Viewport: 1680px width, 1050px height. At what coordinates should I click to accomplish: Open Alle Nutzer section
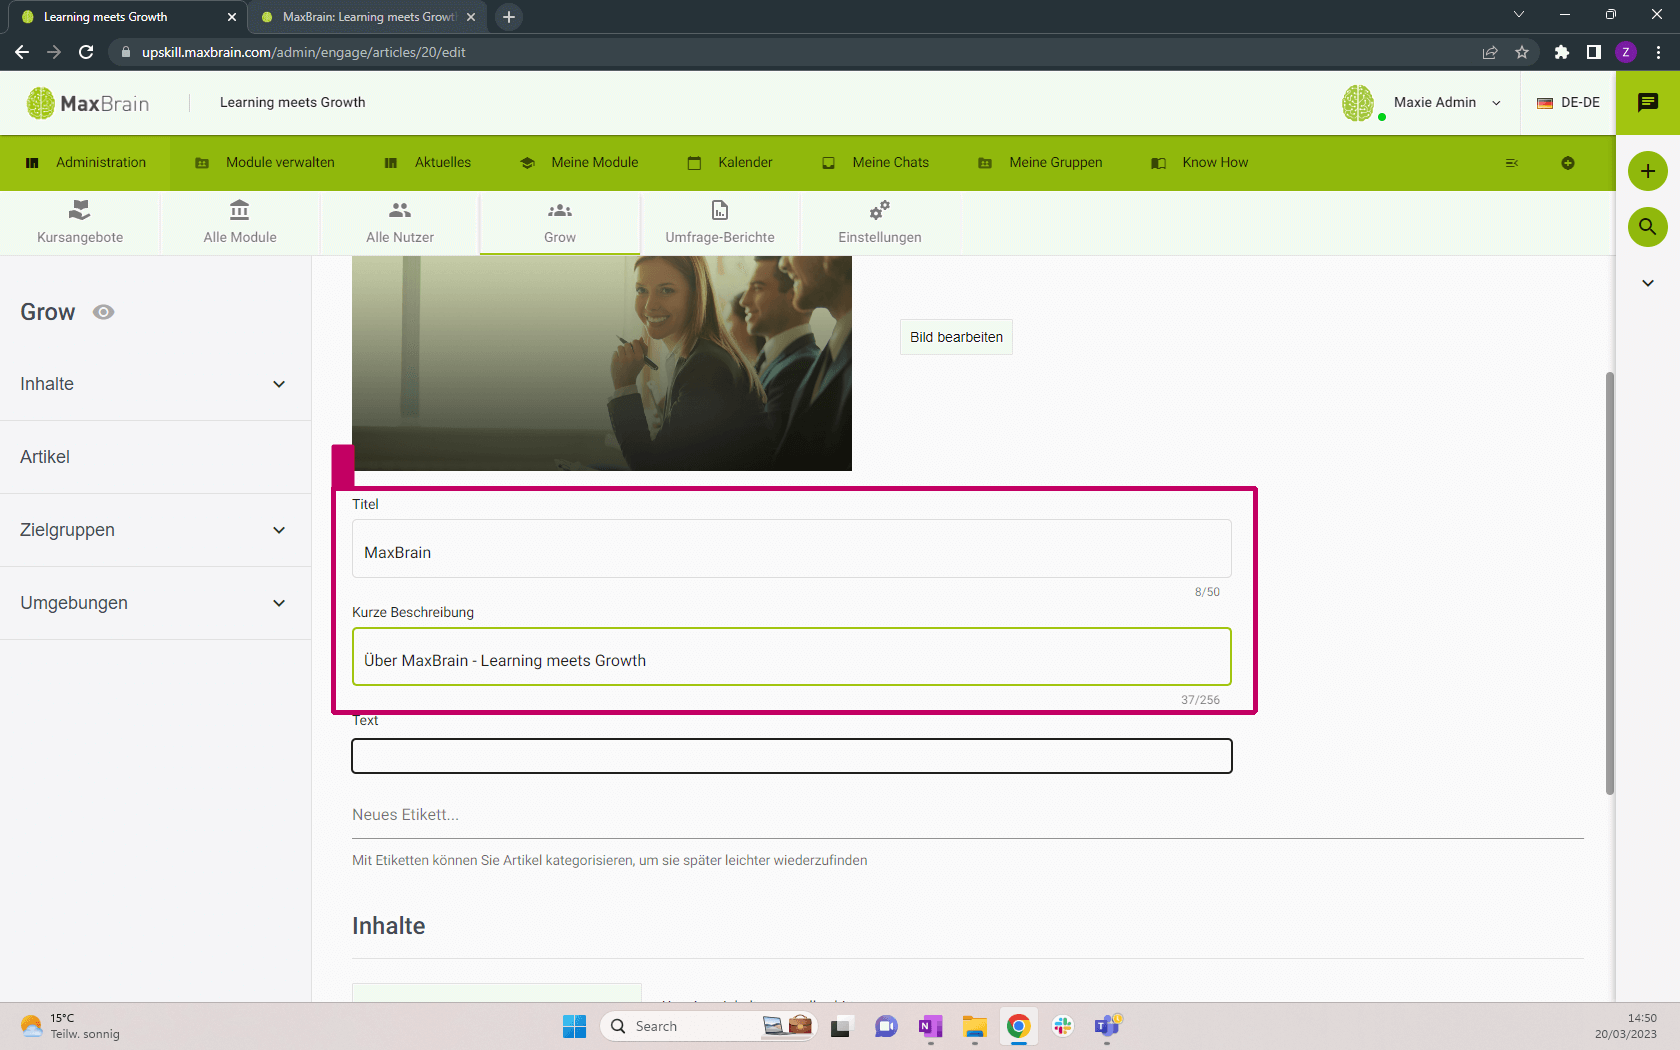point(400,222)
